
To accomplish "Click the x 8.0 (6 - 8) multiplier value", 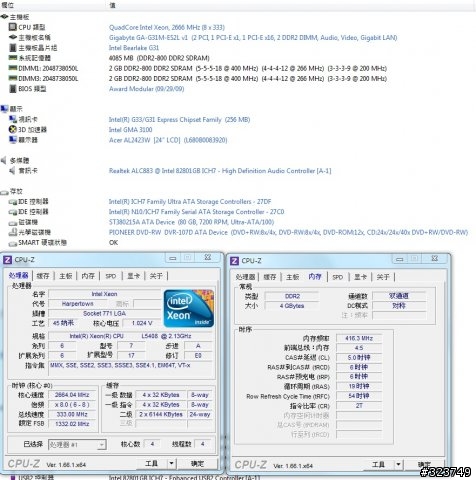I will [72, 404].
